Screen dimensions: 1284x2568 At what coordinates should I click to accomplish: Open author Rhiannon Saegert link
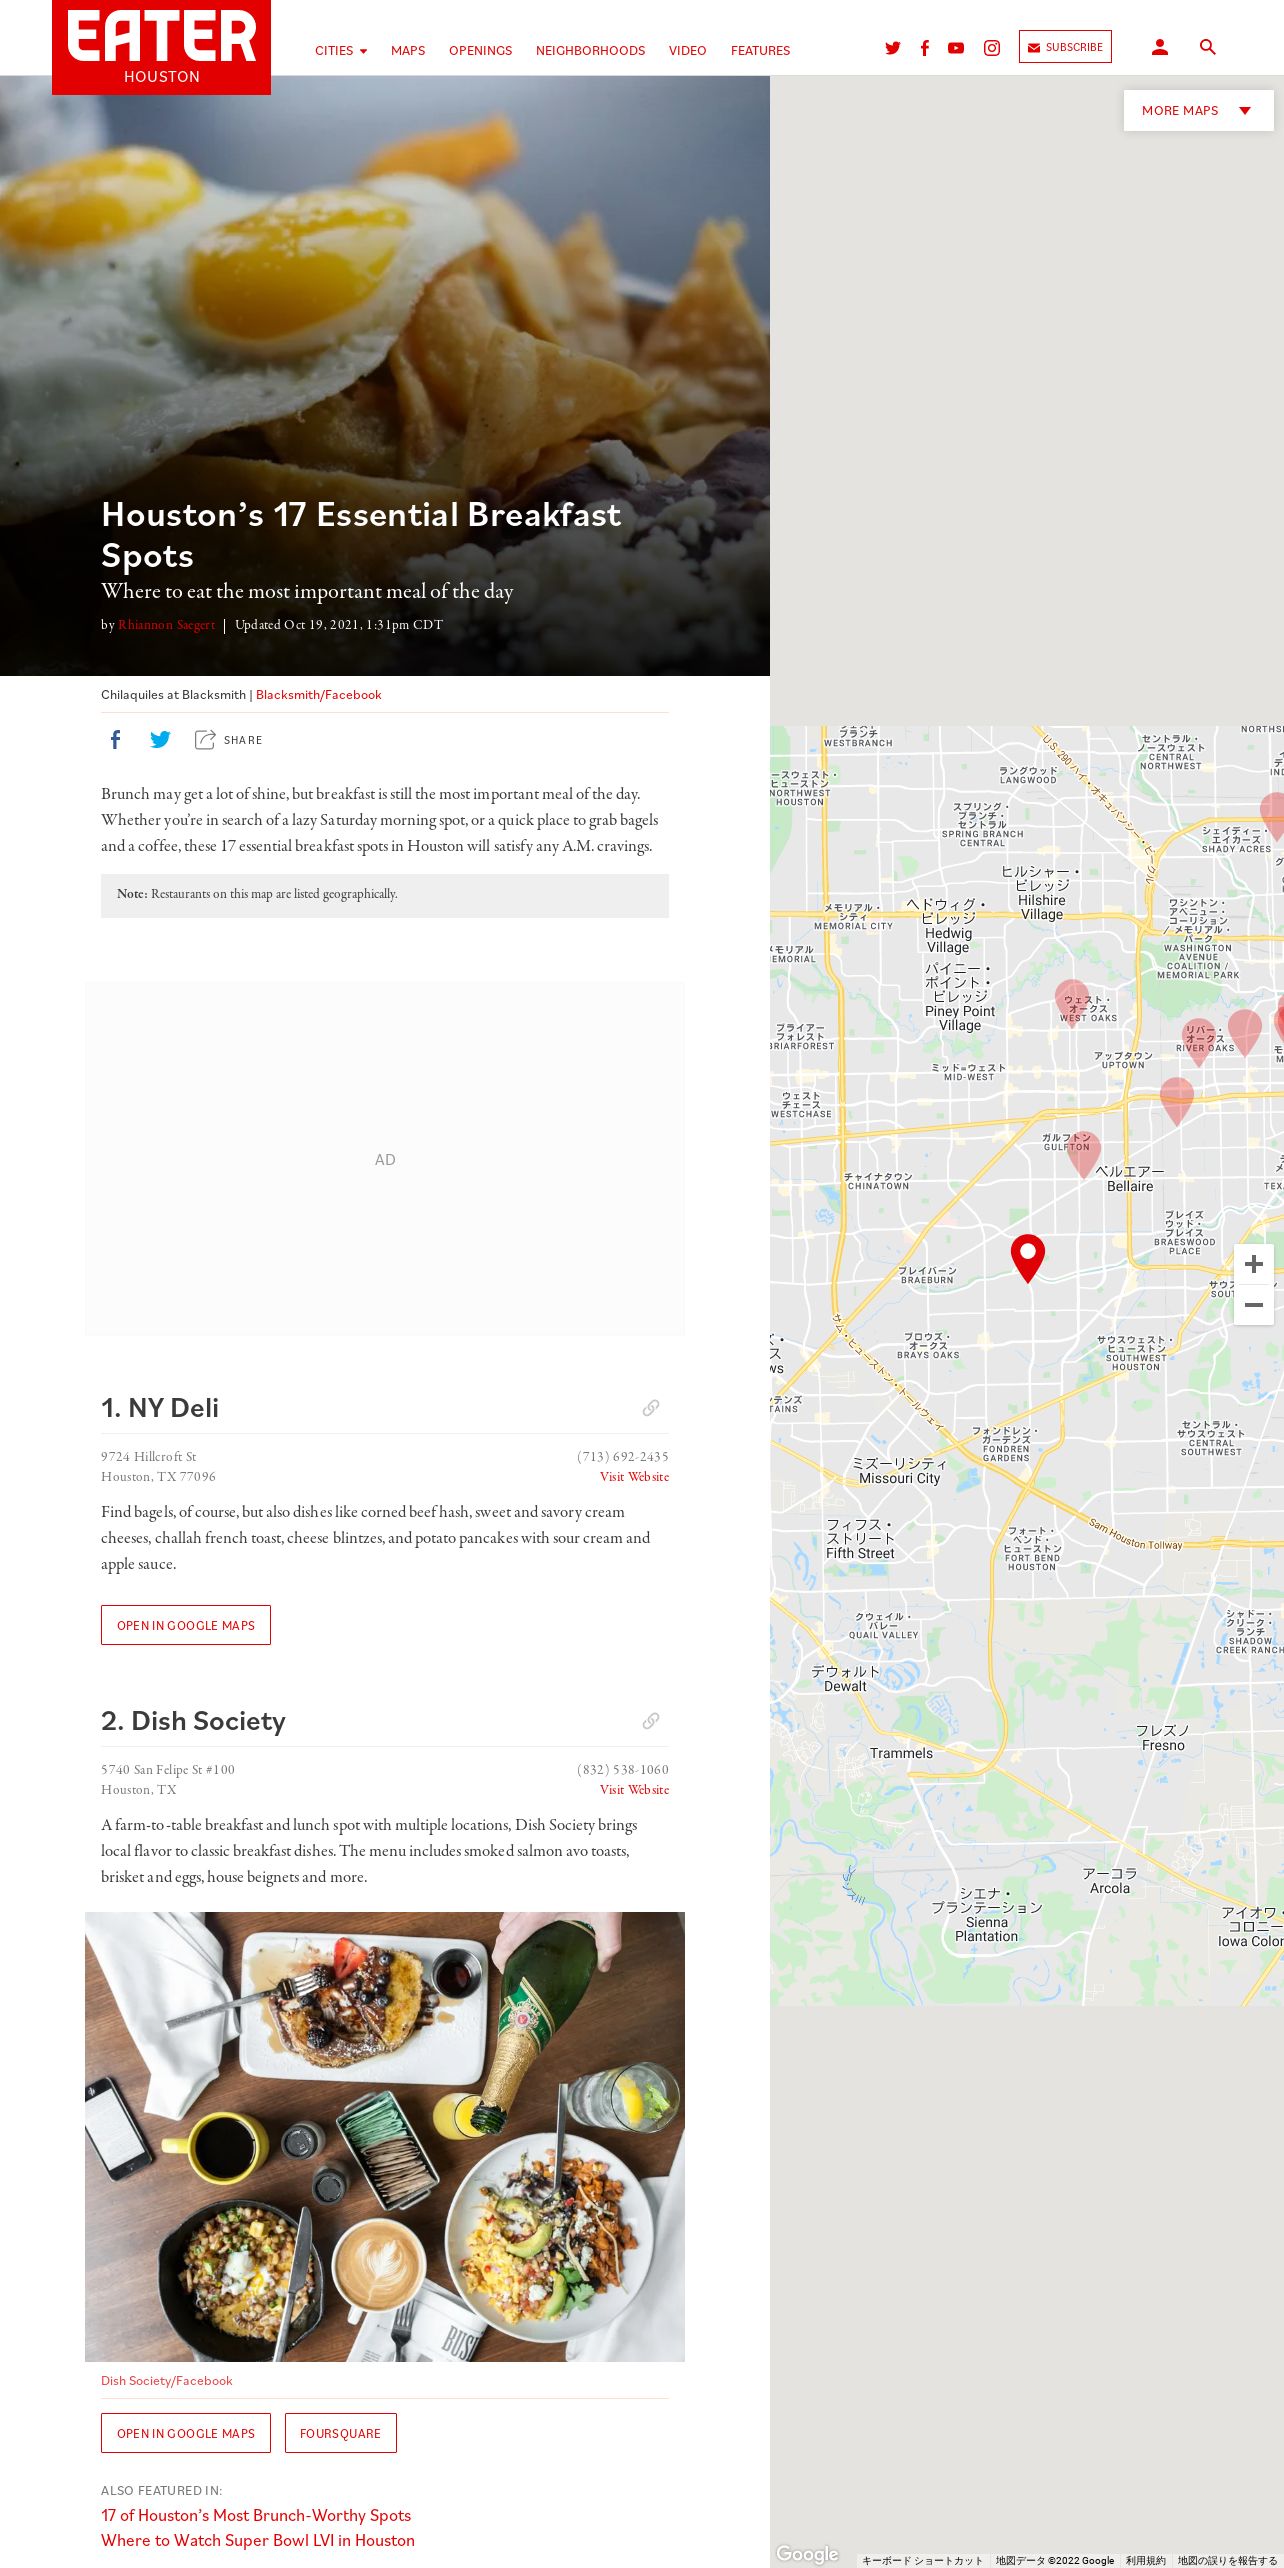click(166, 625)
